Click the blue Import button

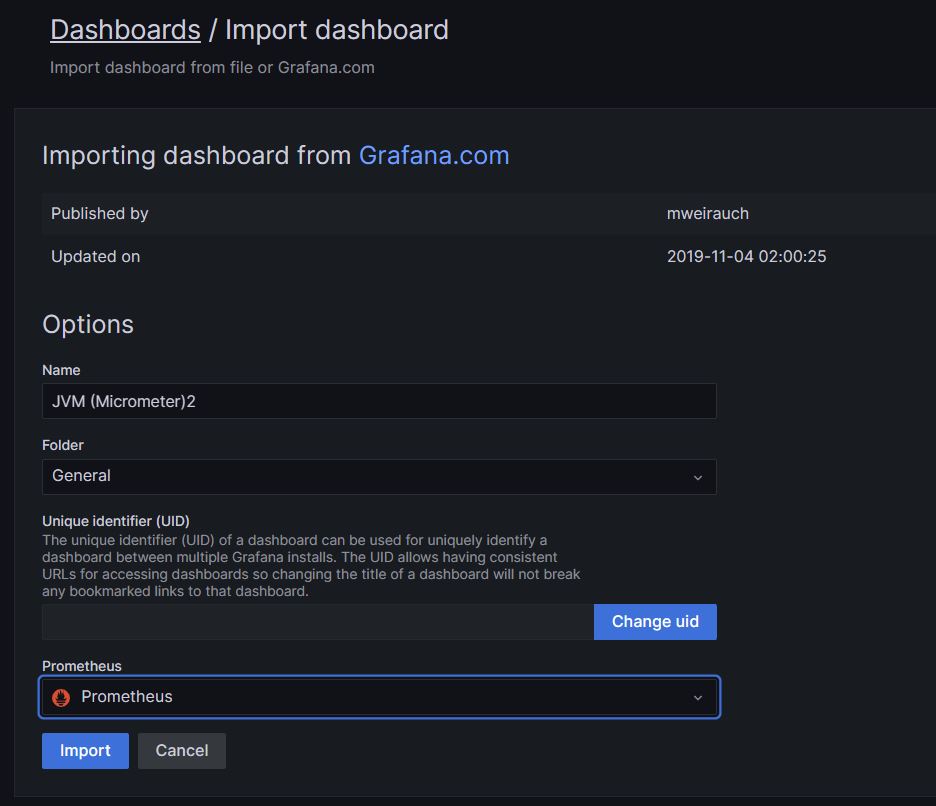(85, 750)
